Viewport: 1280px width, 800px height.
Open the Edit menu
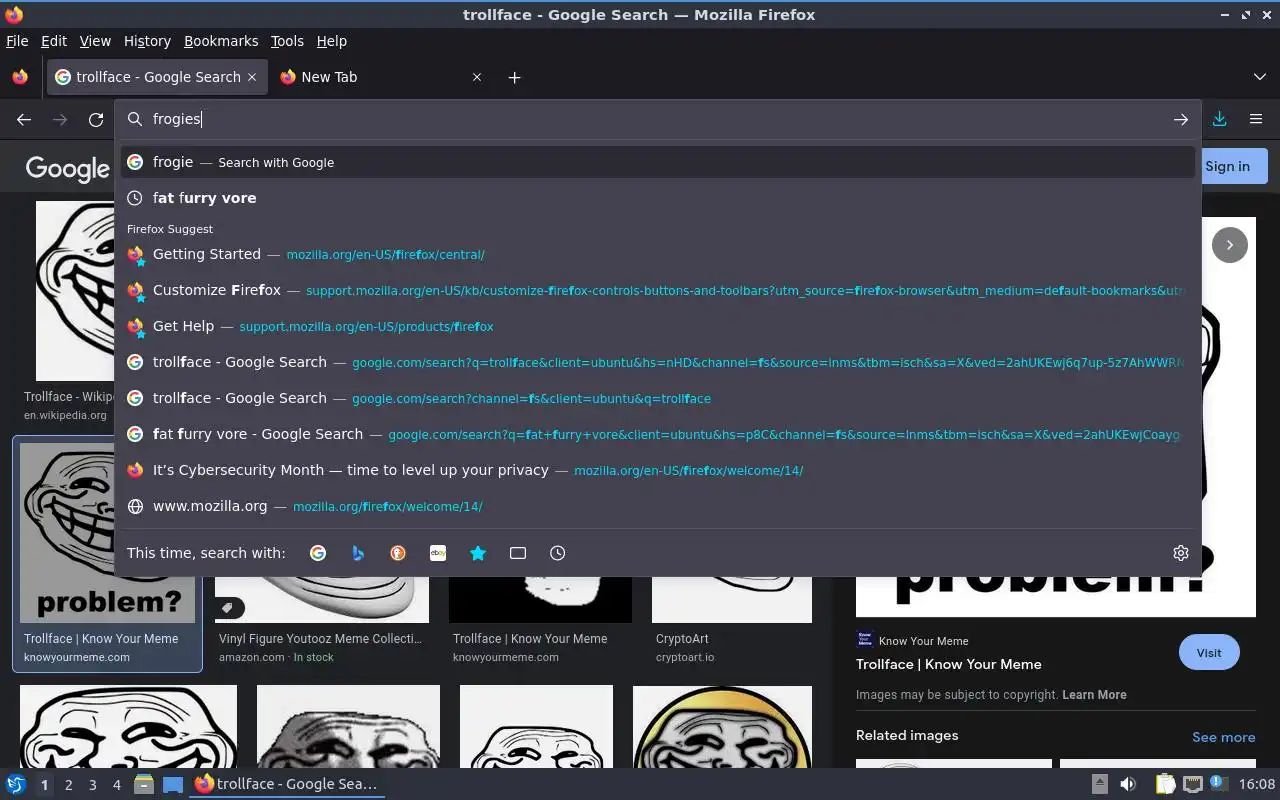pos(54,41)
